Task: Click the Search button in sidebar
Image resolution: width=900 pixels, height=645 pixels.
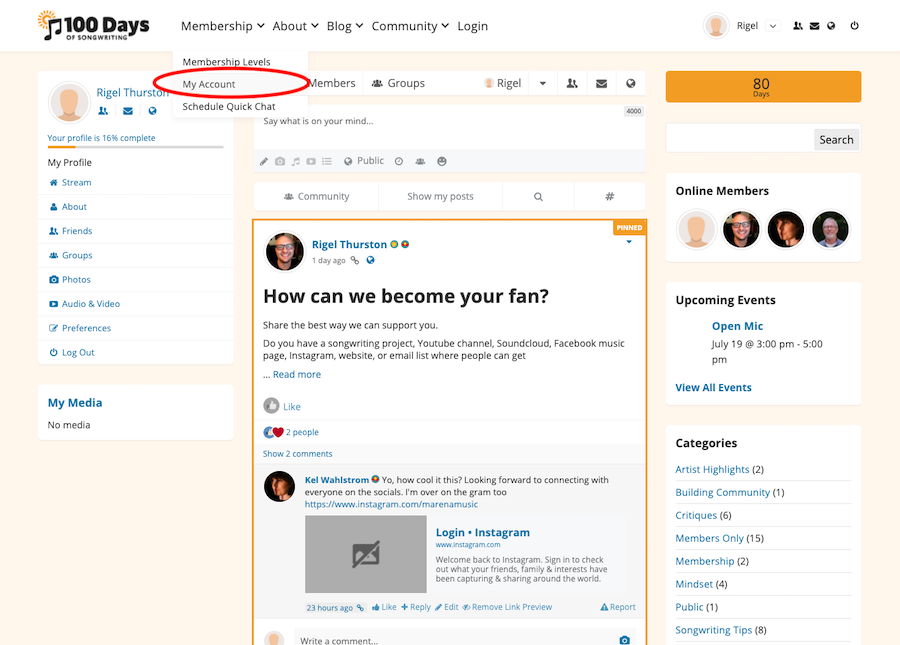Action: [836, 139]
